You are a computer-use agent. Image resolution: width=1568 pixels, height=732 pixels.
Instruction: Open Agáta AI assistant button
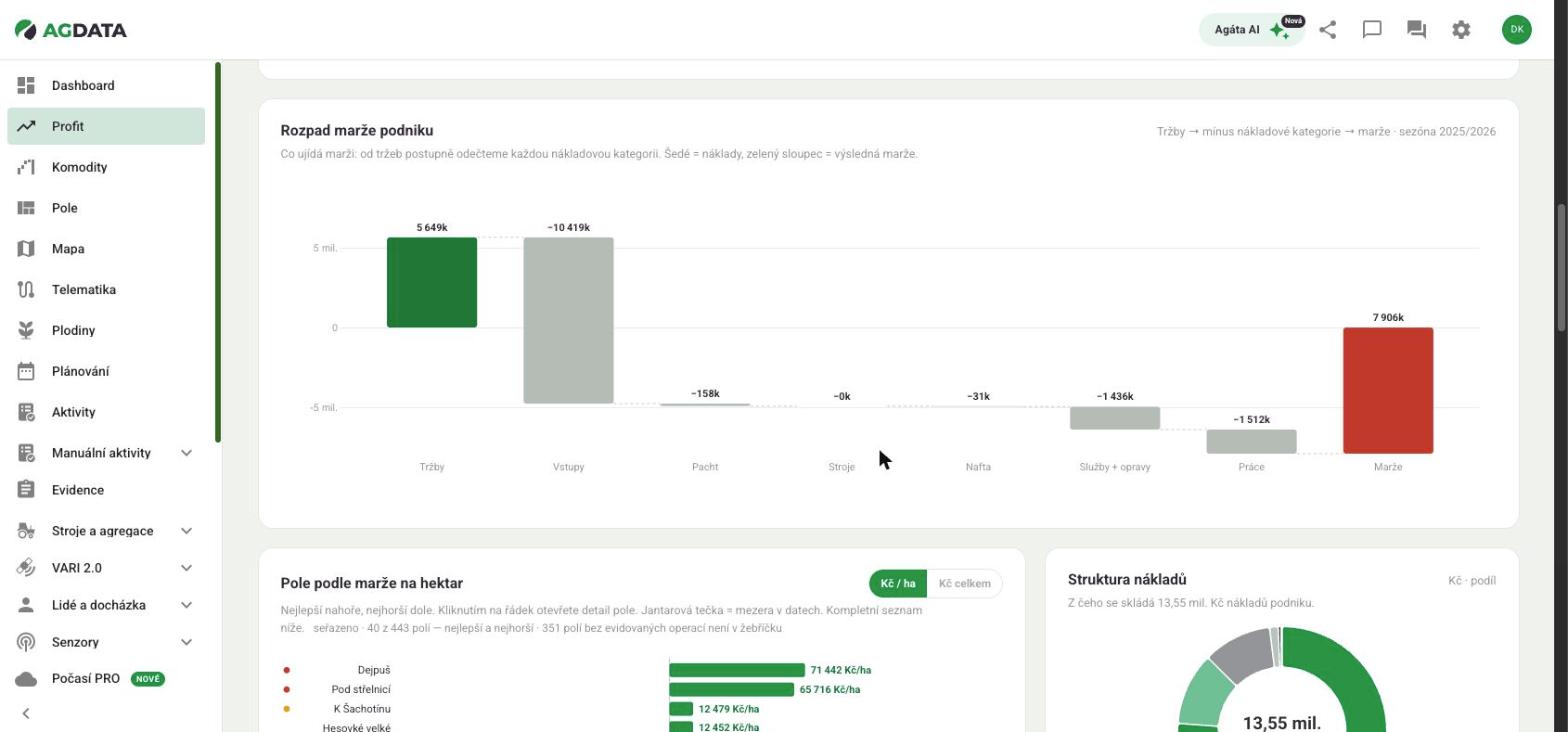[1252, 30]
